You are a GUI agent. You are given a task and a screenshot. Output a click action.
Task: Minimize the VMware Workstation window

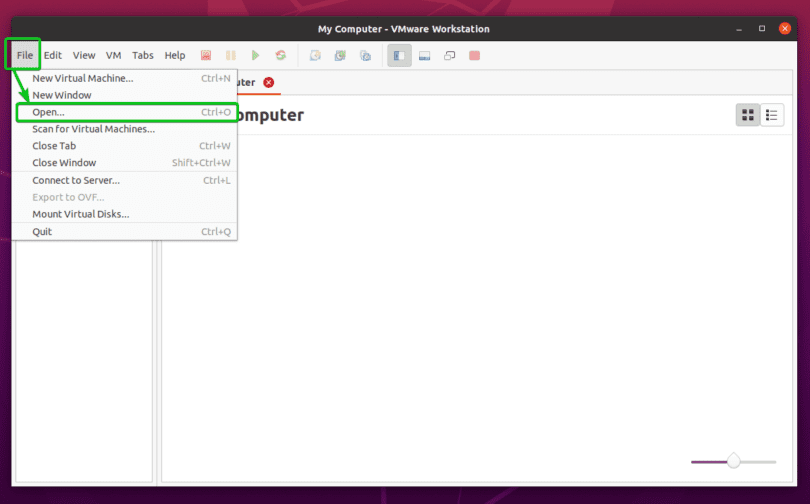(x=739, y=29)
